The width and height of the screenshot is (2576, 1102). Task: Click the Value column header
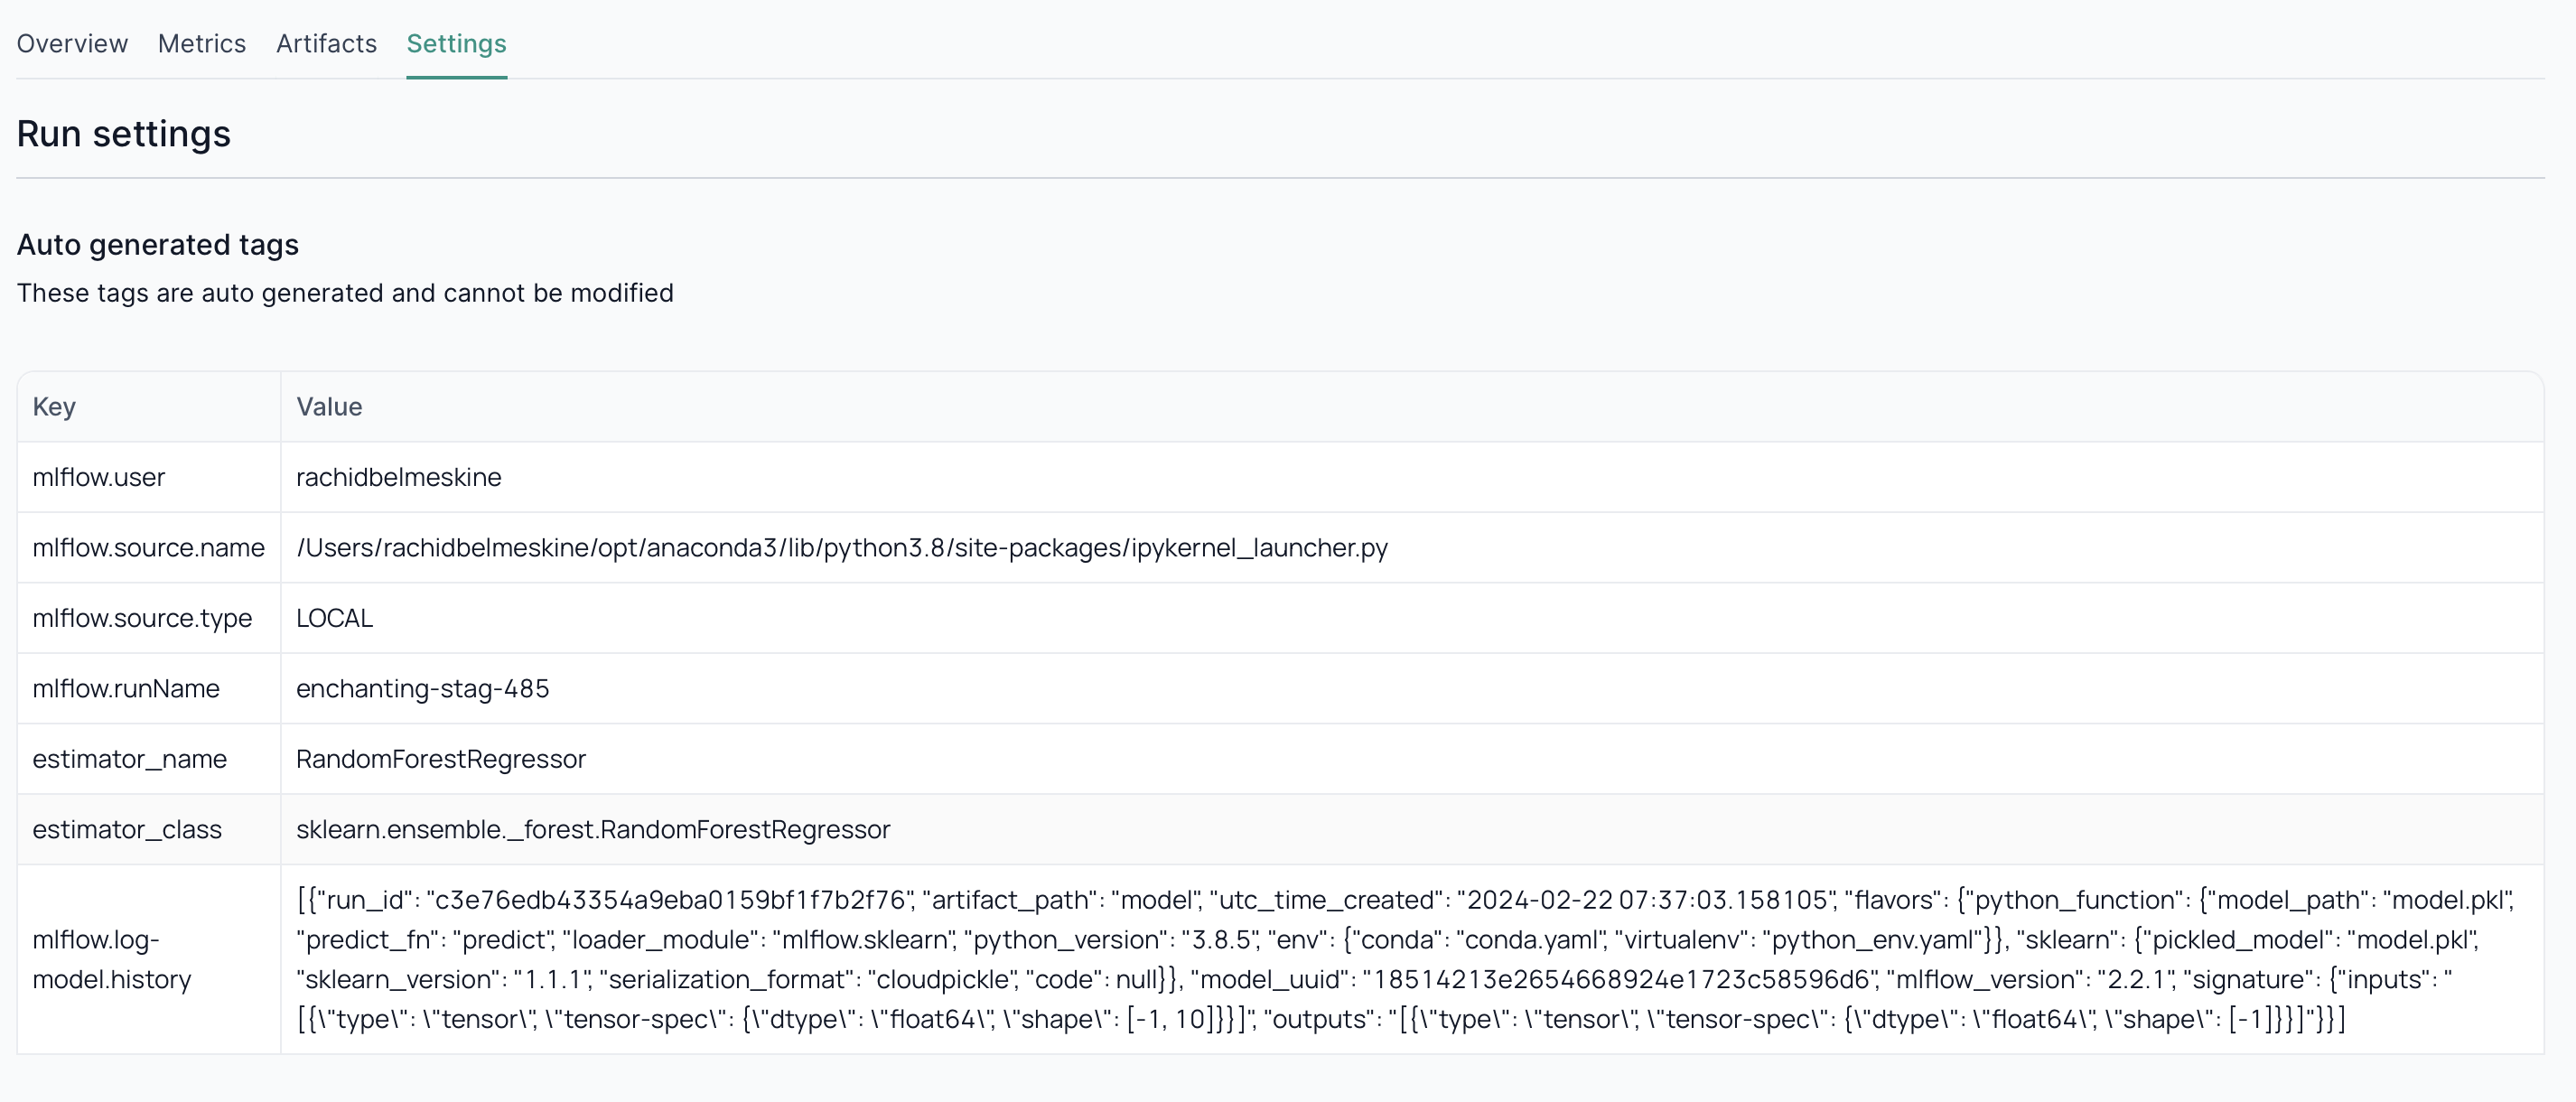pyautogui.click(x=329, y=407)
